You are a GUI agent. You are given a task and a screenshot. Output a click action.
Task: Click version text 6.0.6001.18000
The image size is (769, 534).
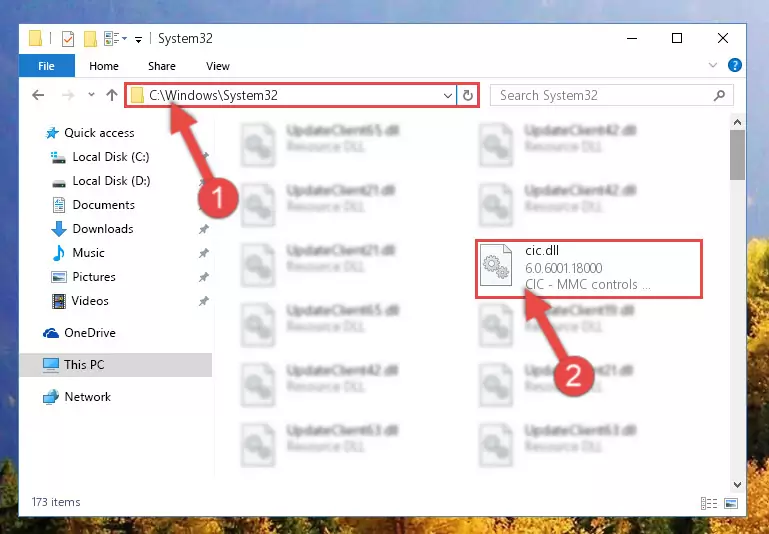[x=564, y=268]
